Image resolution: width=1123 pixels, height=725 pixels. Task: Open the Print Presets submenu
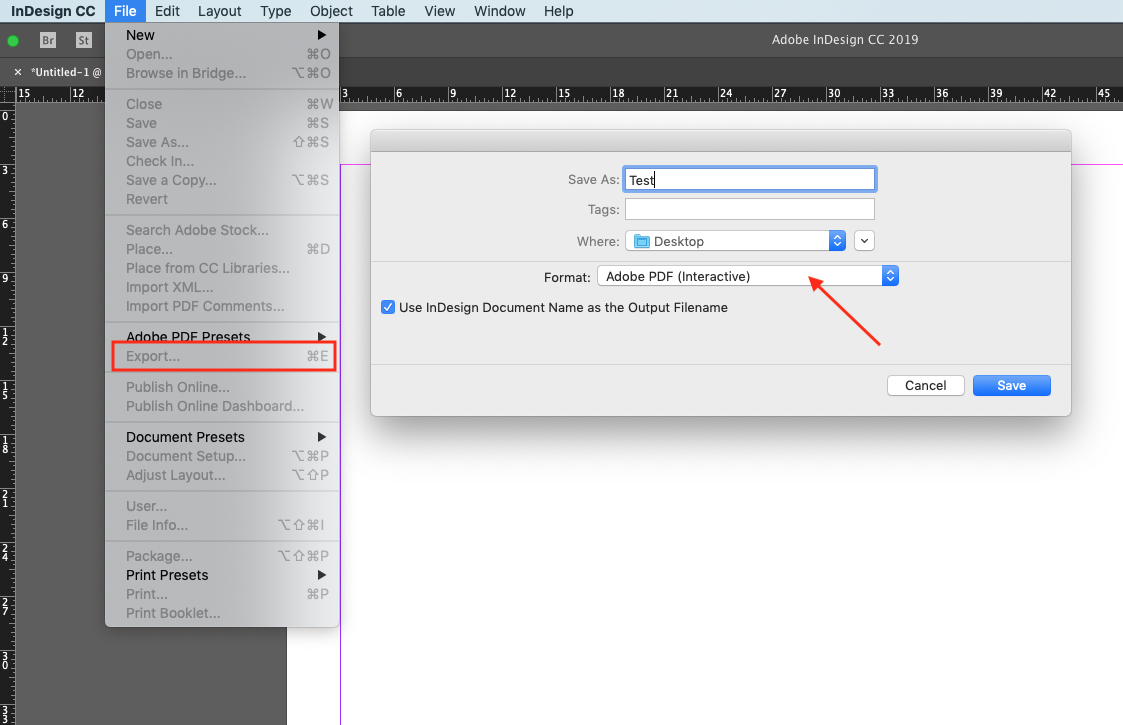[222, 575]
